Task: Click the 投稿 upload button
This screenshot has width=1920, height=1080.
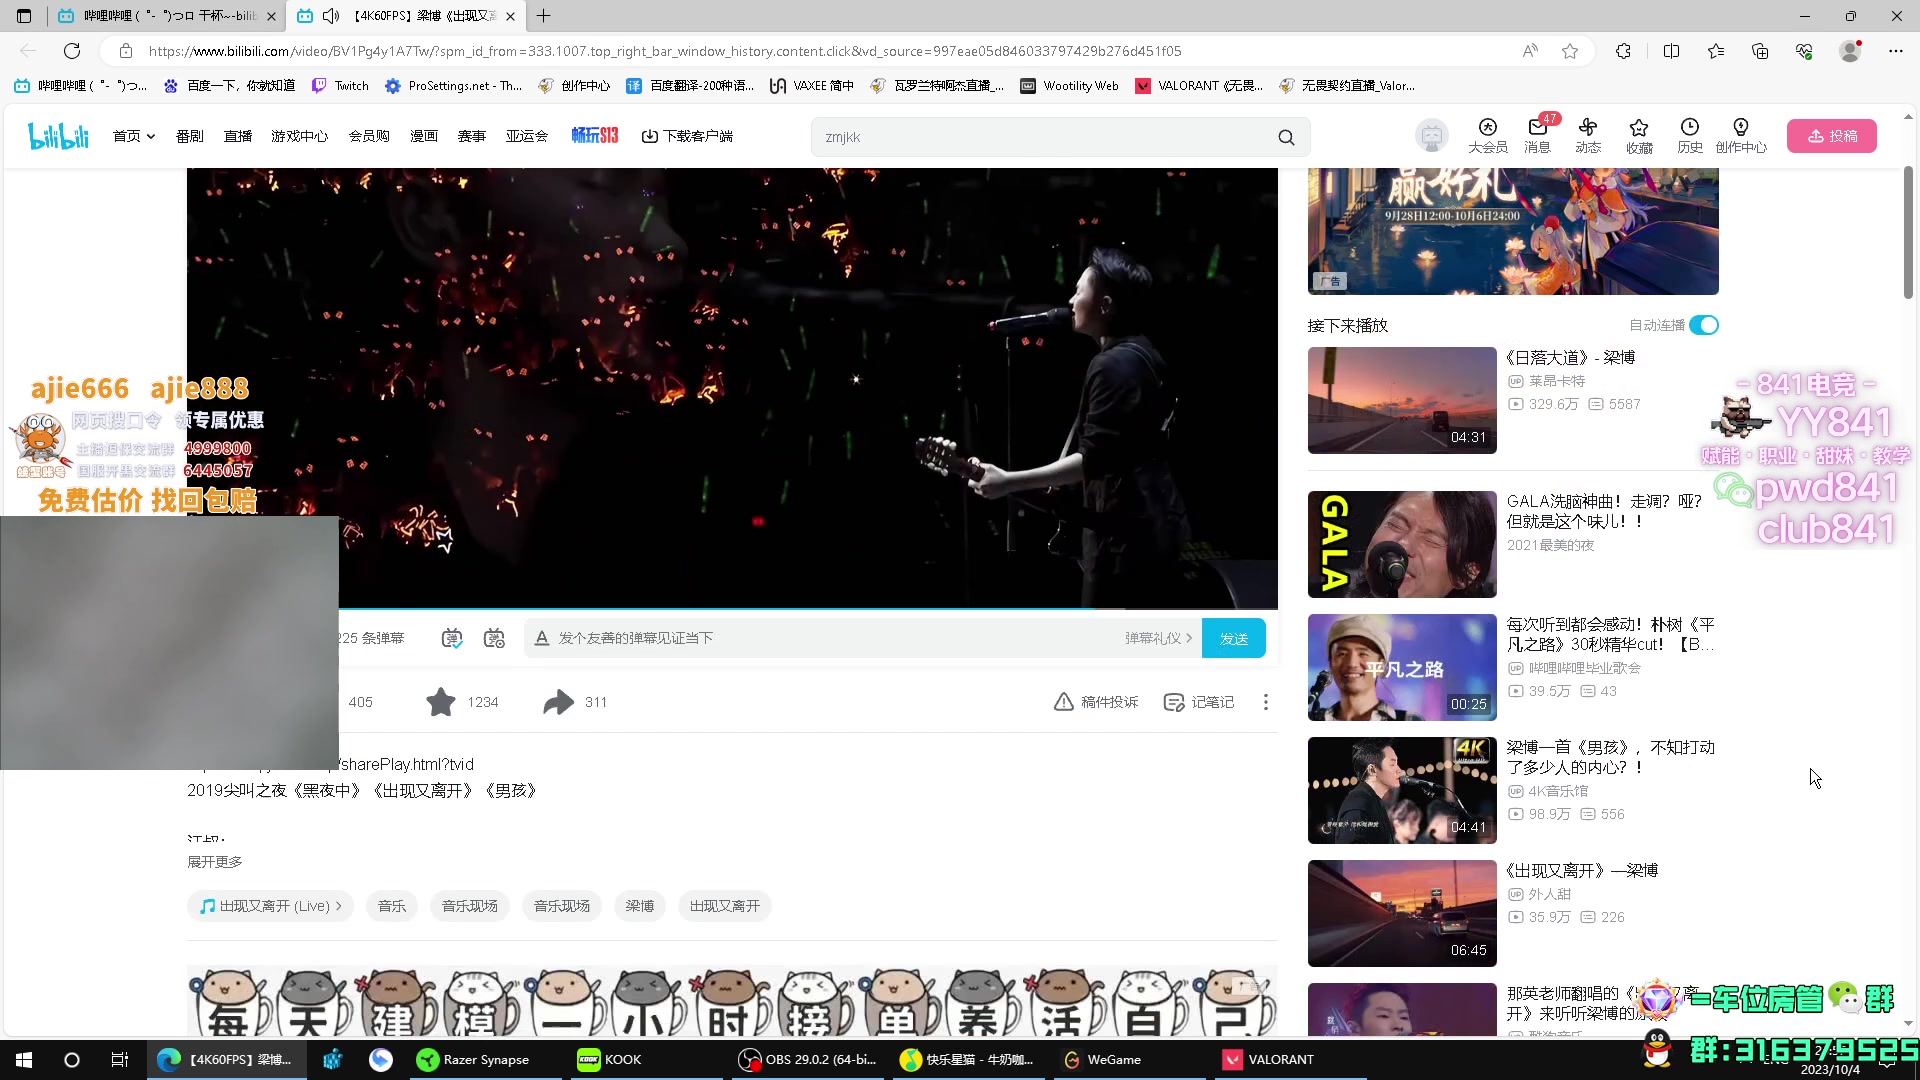Action: coord(1831,136)
